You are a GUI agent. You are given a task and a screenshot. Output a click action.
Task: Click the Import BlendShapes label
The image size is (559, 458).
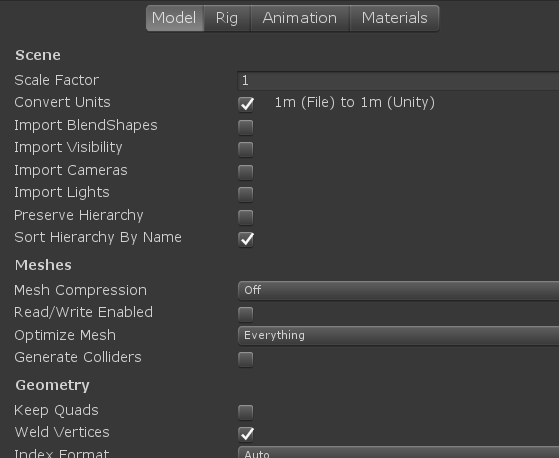point(86,125)
